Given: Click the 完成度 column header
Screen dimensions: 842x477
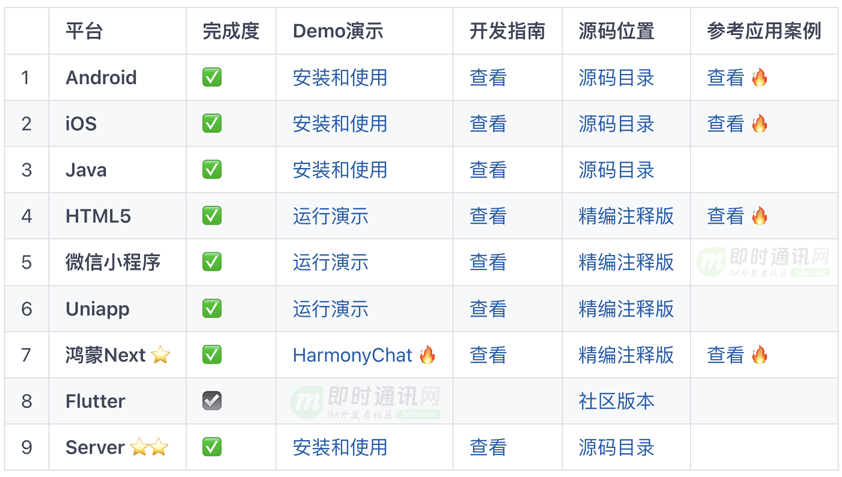Looking at the screenshot, I should pos(231,32).
